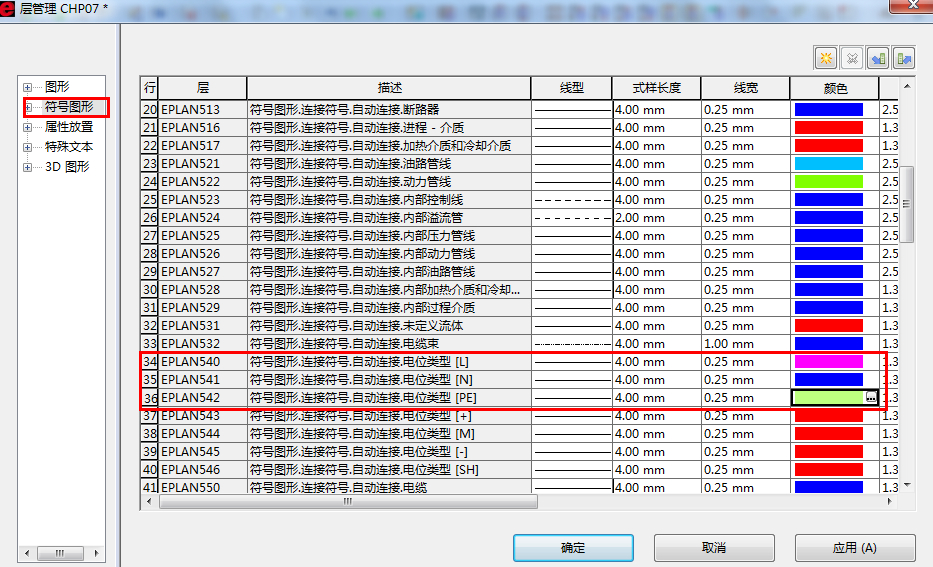Click description ending with 电位类型 [M]
This screenshot has width=933, height=567.
tap(389, 434)
